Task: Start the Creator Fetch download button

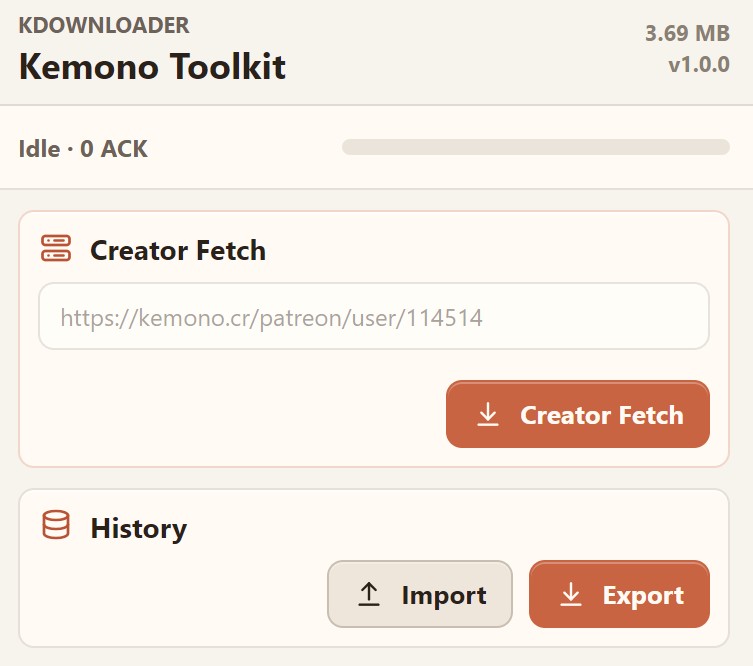Action: [x=578, y=414]
